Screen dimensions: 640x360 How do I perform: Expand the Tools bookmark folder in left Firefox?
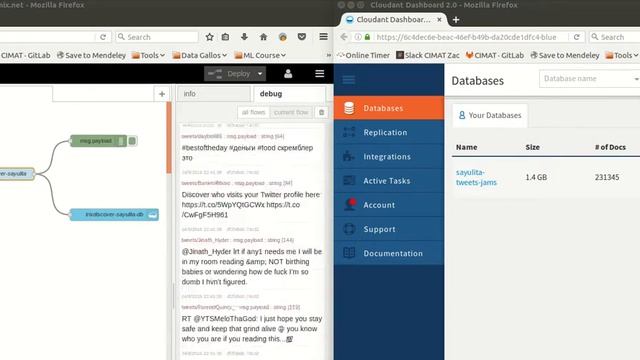tap(149, 55)
